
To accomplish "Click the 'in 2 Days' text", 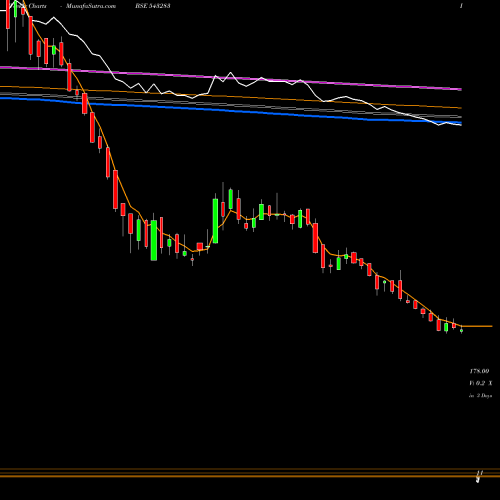I will [x=480, y=396].
